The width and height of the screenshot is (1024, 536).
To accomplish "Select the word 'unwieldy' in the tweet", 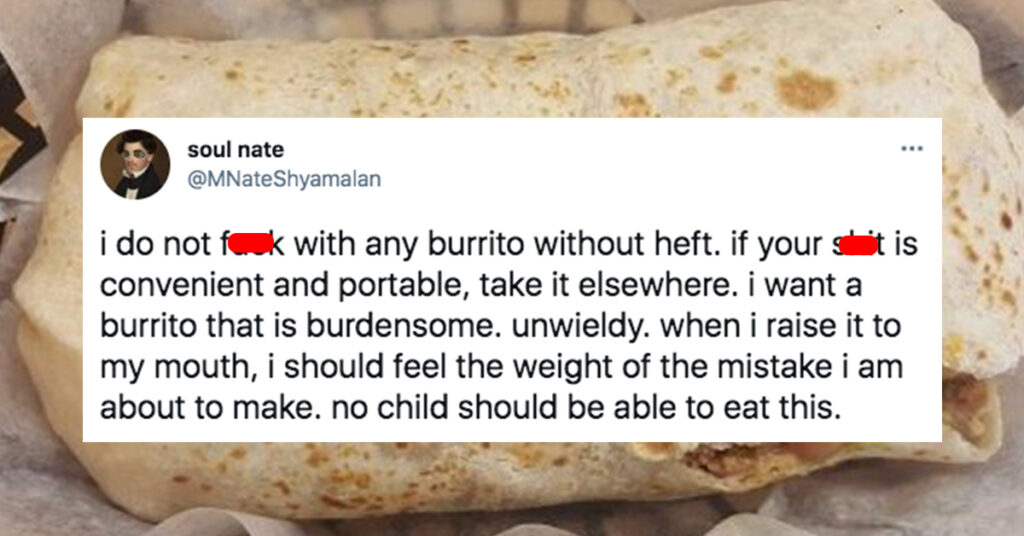I will point(580,327).
